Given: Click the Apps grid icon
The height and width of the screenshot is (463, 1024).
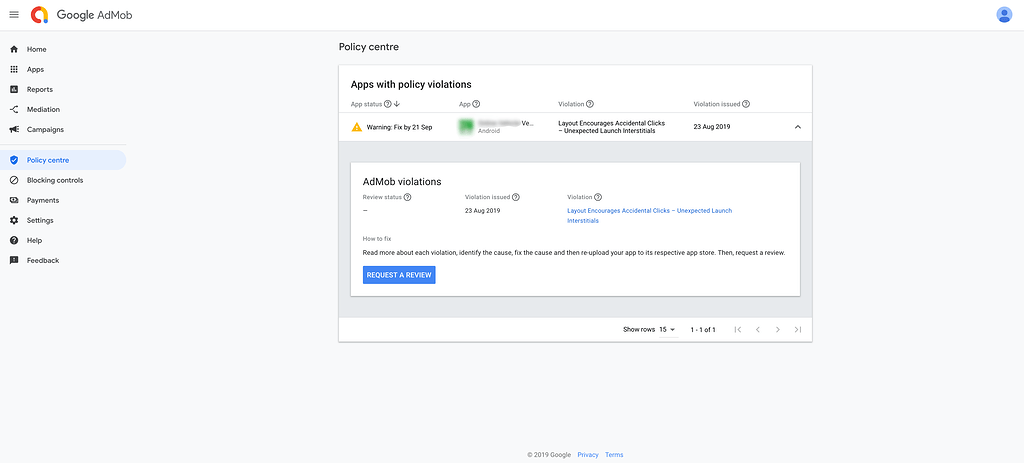Looking at the screenshot, I should 14,69.
